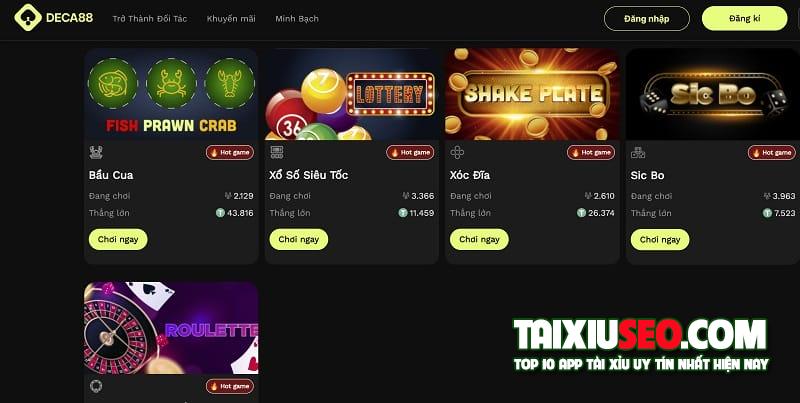The image size is (800, 403).
Task: Start Xổ Số Siêu Tốc with Chơi ngay
Action: (x=298, y=239)
